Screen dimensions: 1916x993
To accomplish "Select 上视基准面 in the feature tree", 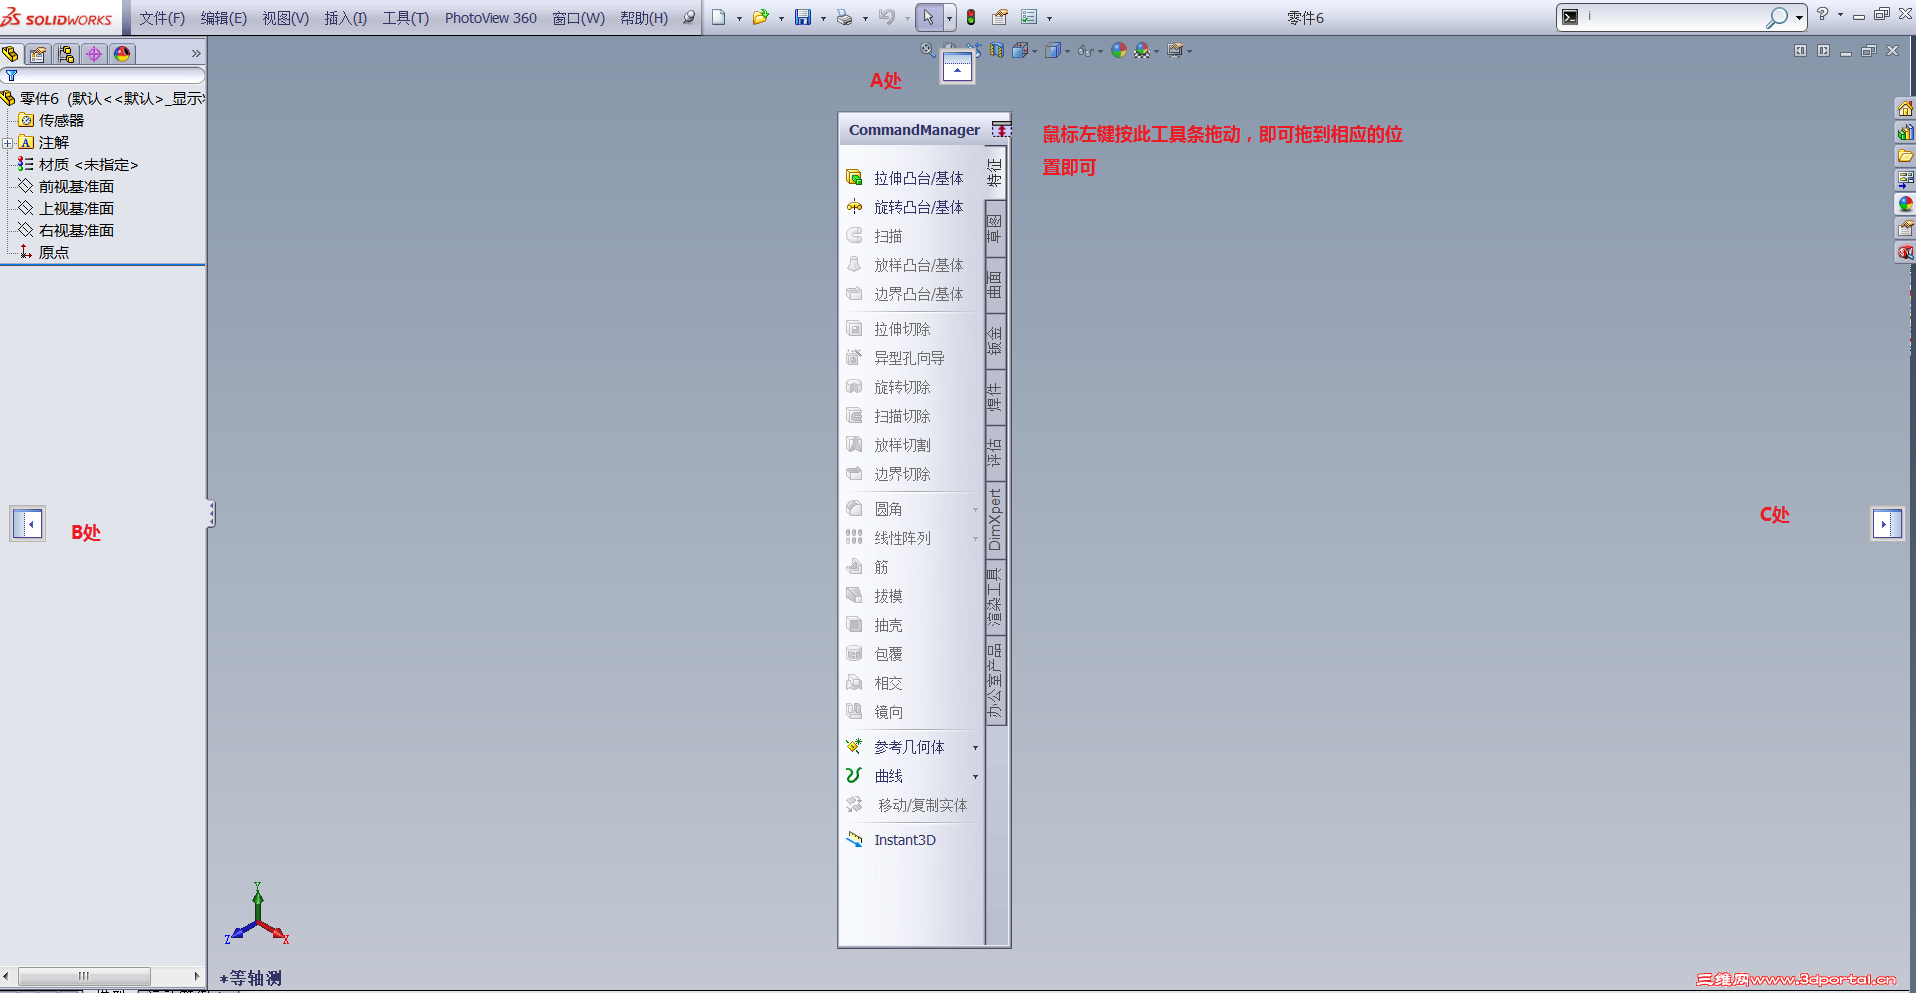I will (x=76, y=209).
